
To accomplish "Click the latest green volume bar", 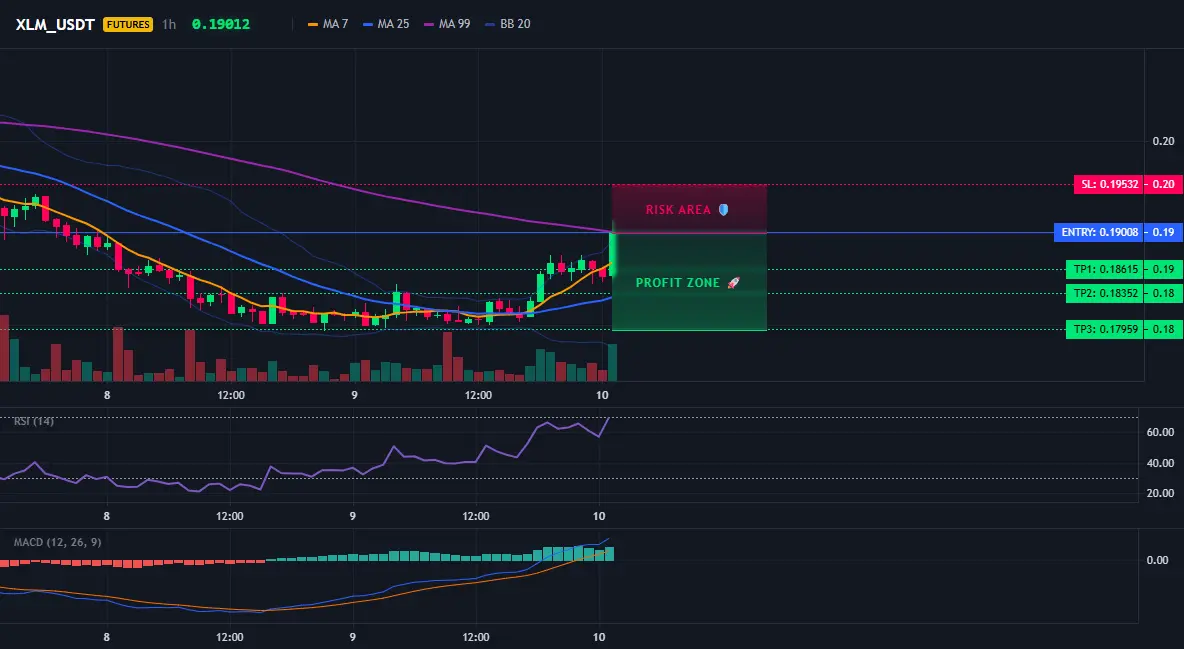I will [x=612, y=363].
